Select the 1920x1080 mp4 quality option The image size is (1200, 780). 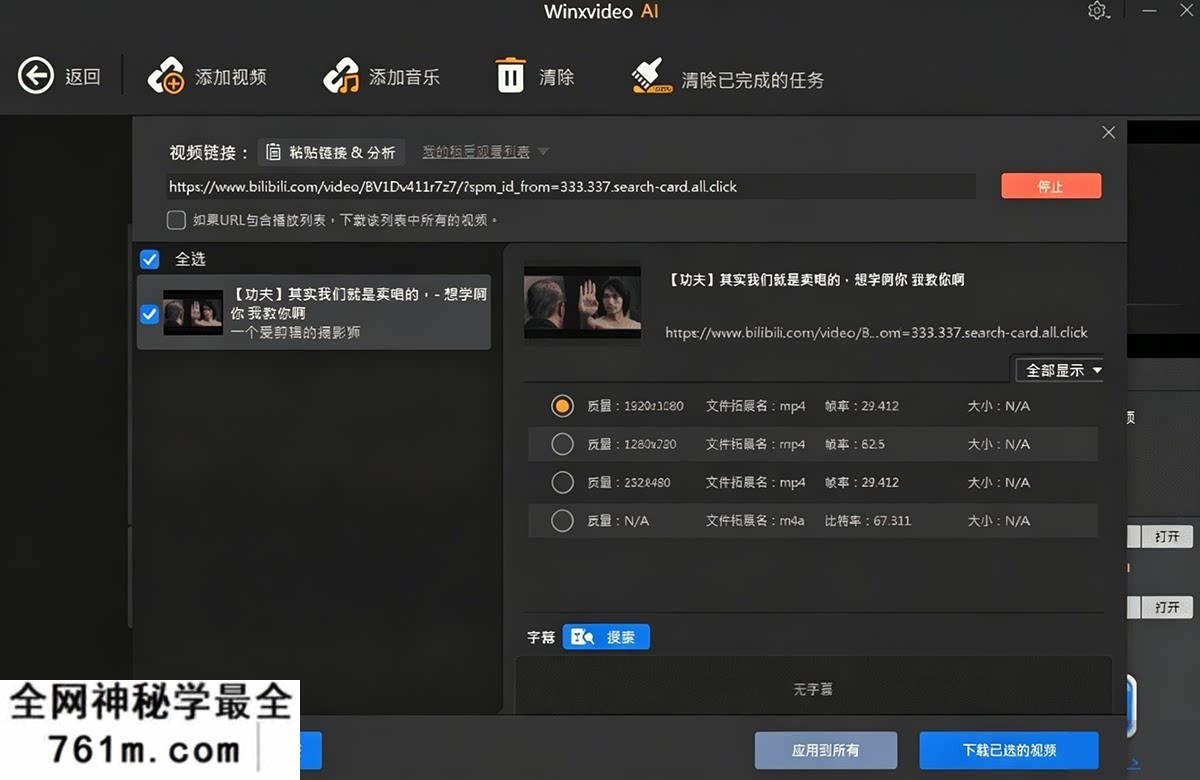pos(562,406)
